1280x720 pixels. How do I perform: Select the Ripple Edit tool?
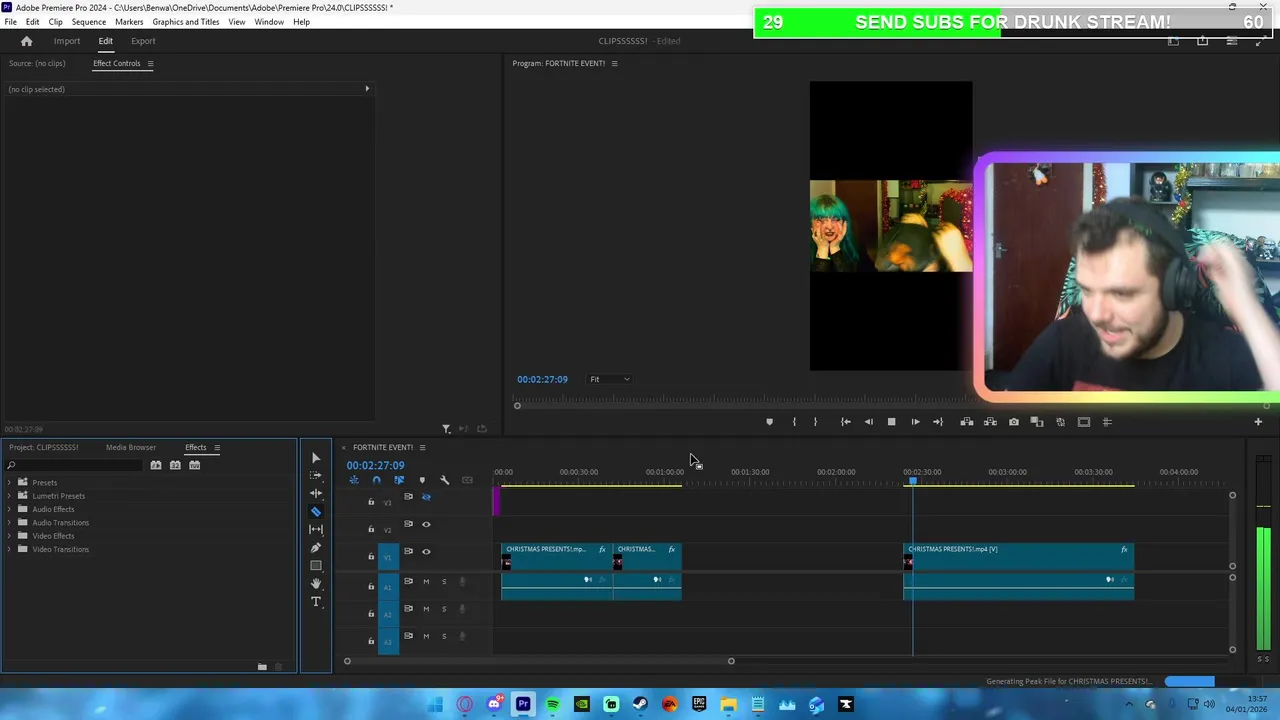(x=316, y=494)
